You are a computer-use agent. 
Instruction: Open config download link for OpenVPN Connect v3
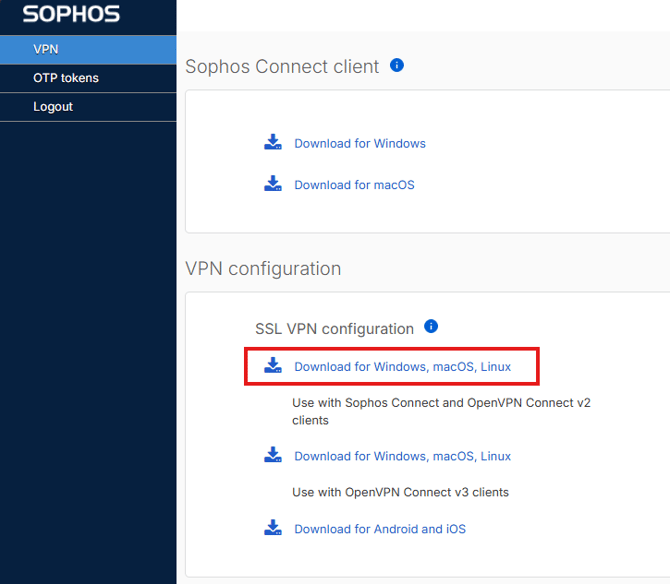[402, 456]
